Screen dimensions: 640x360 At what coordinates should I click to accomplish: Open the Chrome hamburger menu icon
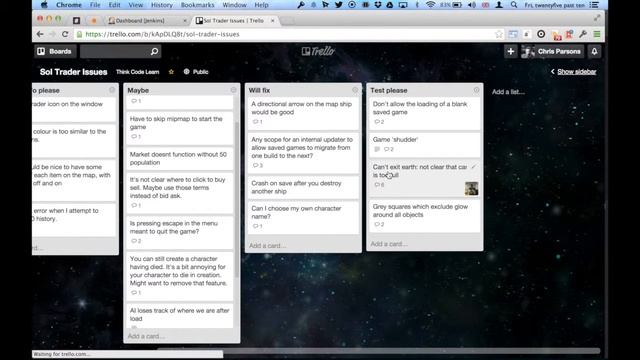[x=597, y=34]
